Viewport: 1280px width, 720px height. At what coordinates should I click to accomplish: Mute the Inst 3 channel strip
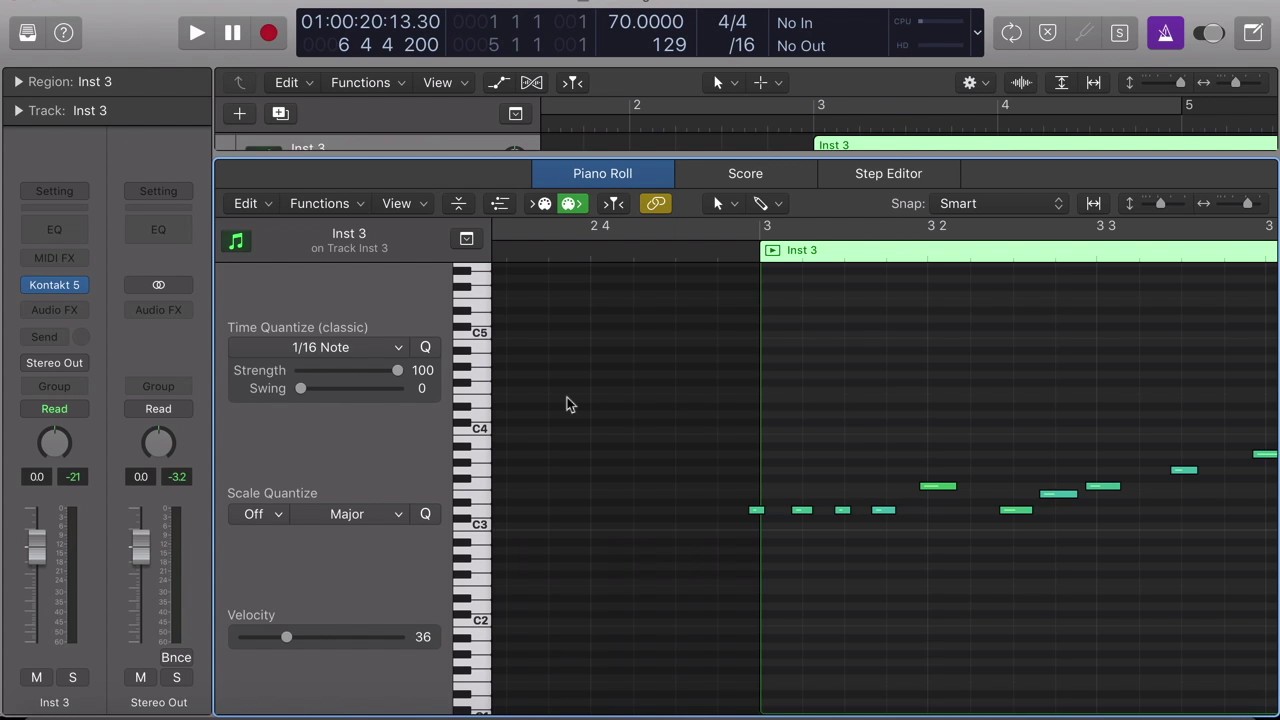[x=37, y=678]
